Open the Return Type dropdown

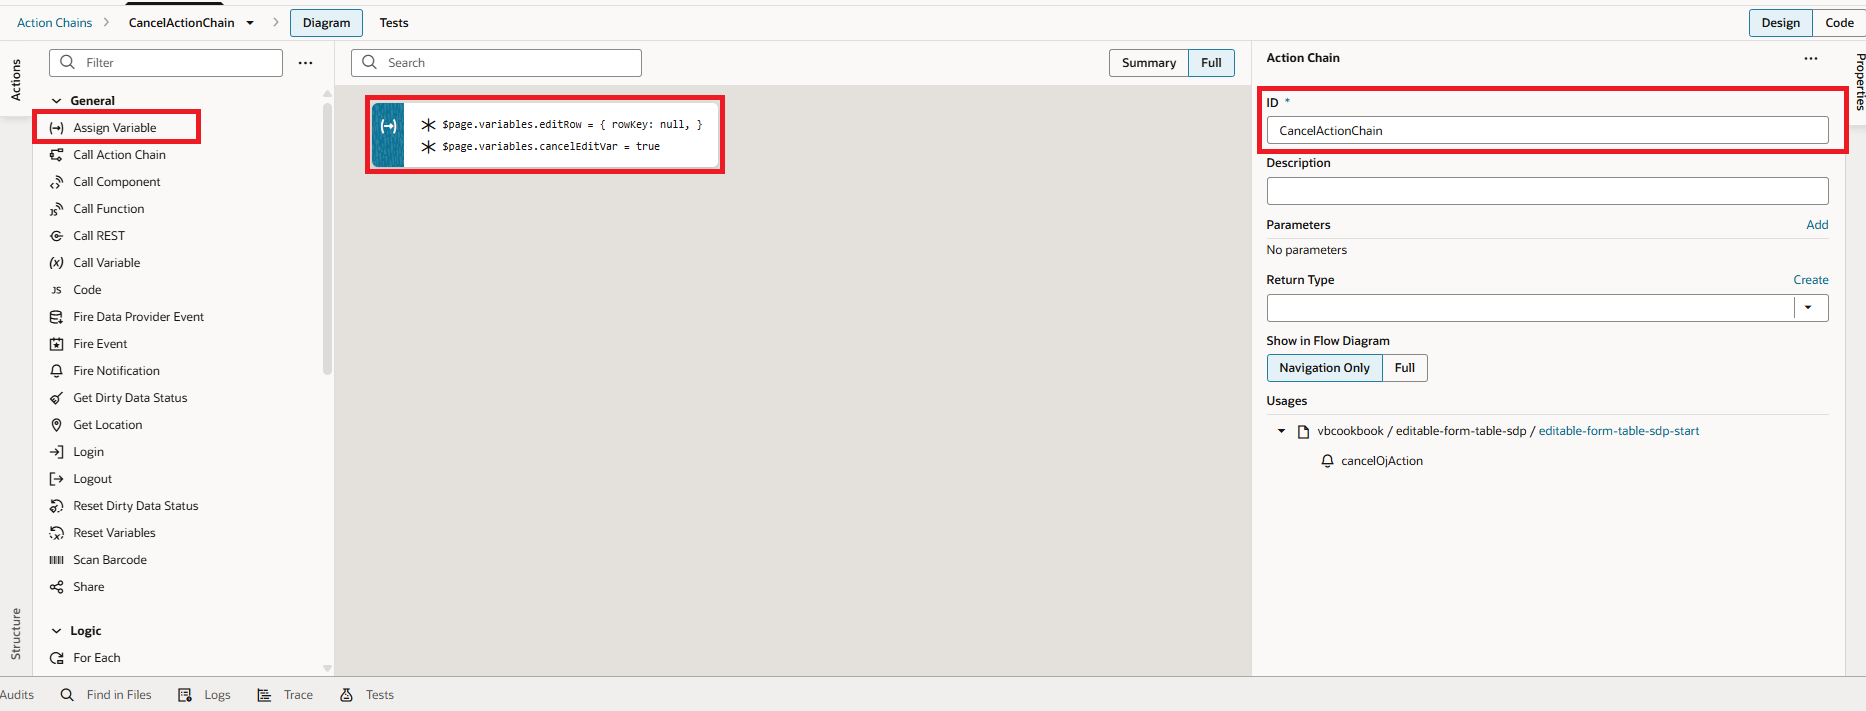click(x=1808, y=308)
